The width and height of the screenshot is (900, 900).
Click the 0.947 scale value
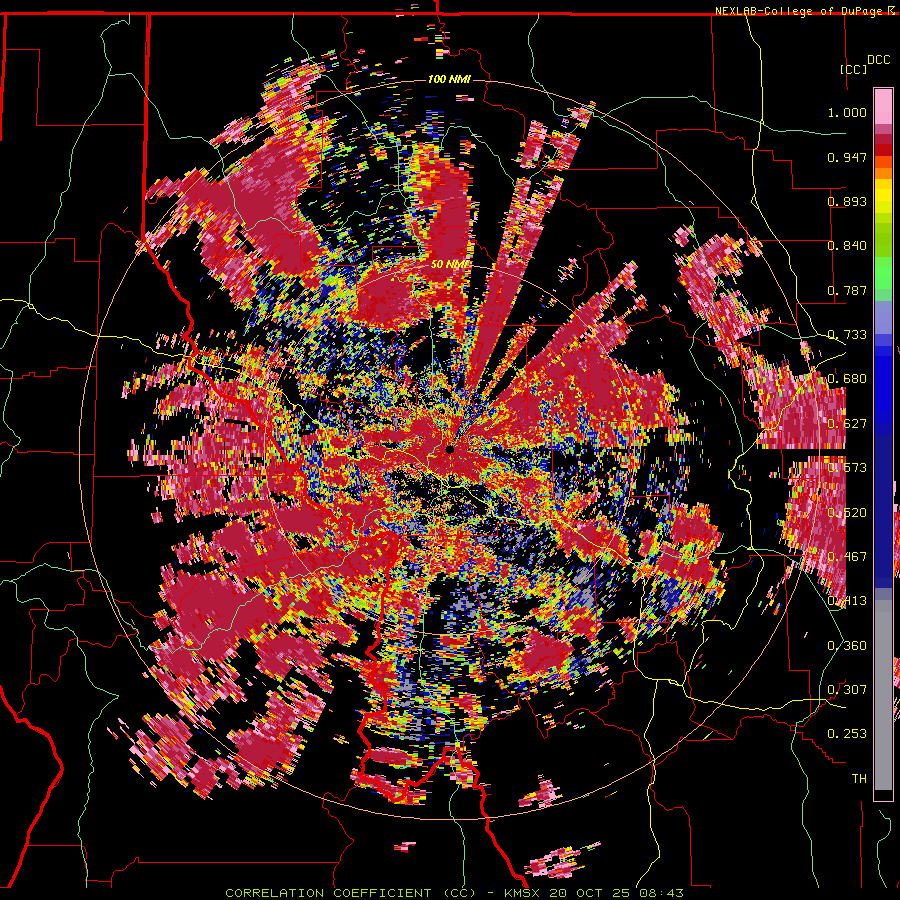tap(847, 157)
